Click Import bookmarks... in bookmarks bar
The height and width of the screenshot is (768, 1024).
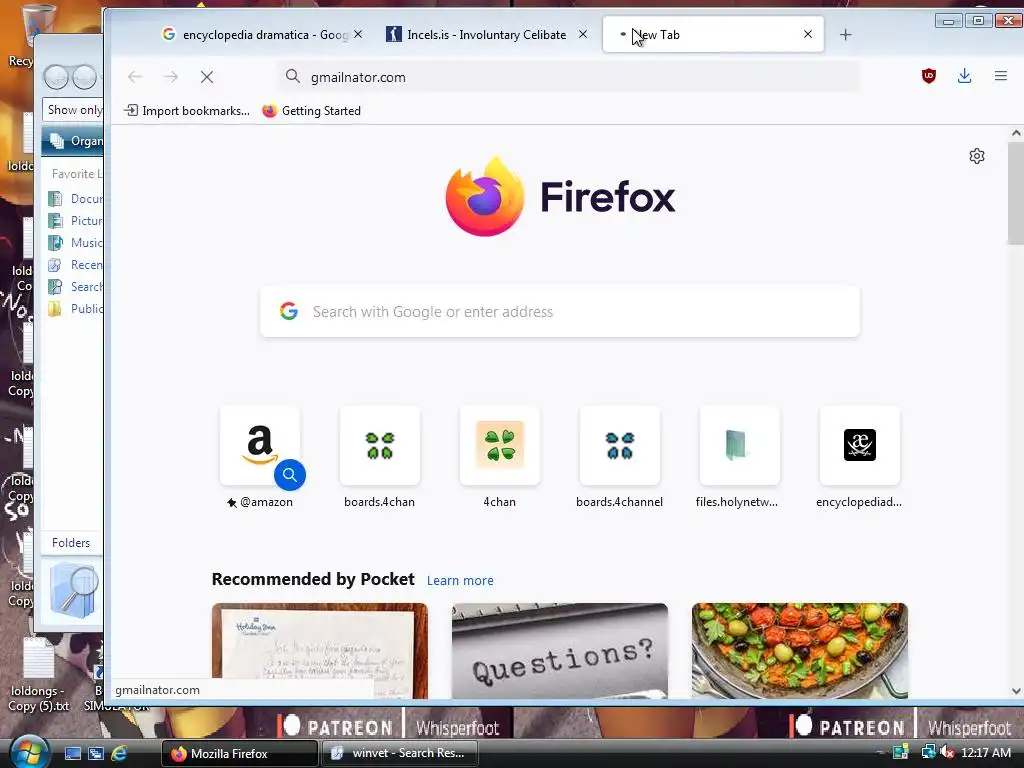[x=187, y=110]
